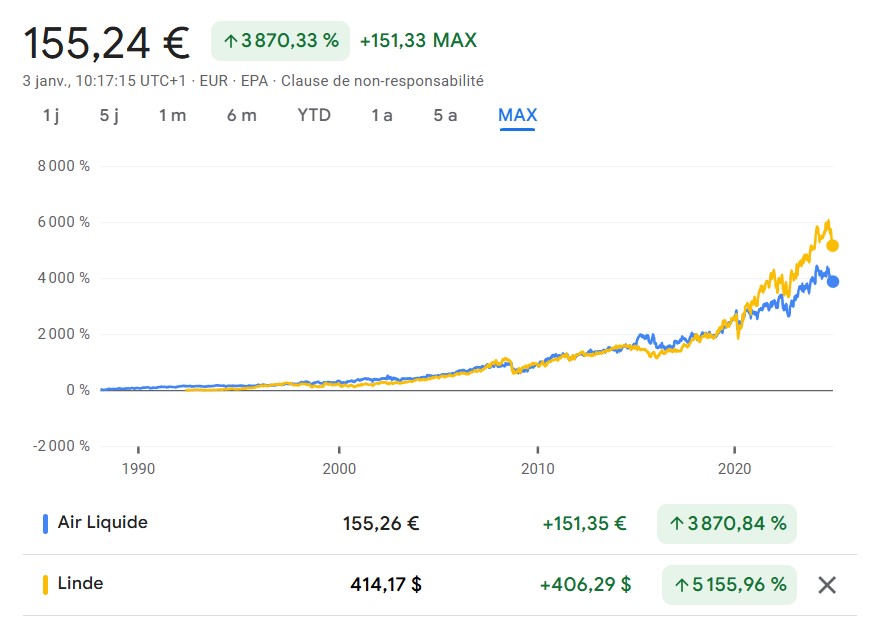892x618 pixels.
Task: Select the 1 a time range
Action: 382,115
